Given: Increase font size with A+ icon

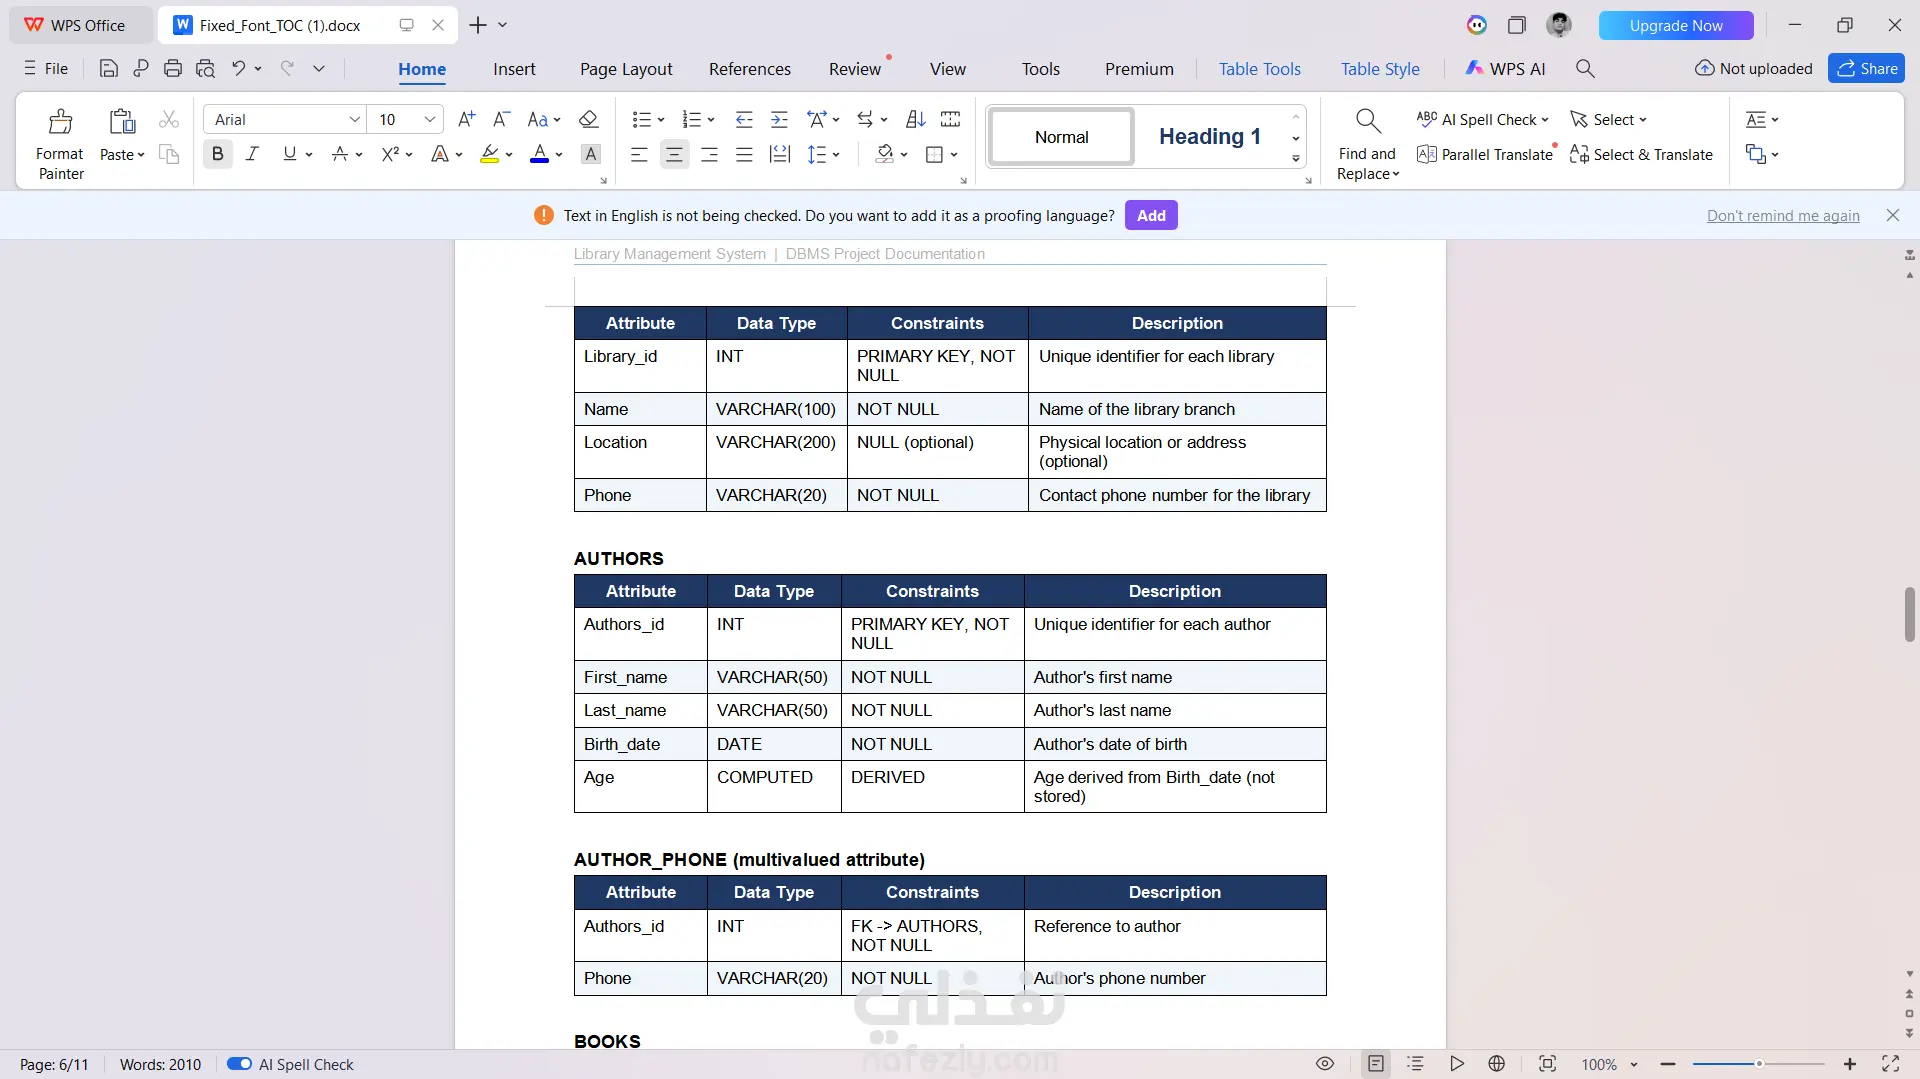Looking at the screenshot, I should click(x=466, y=120).
